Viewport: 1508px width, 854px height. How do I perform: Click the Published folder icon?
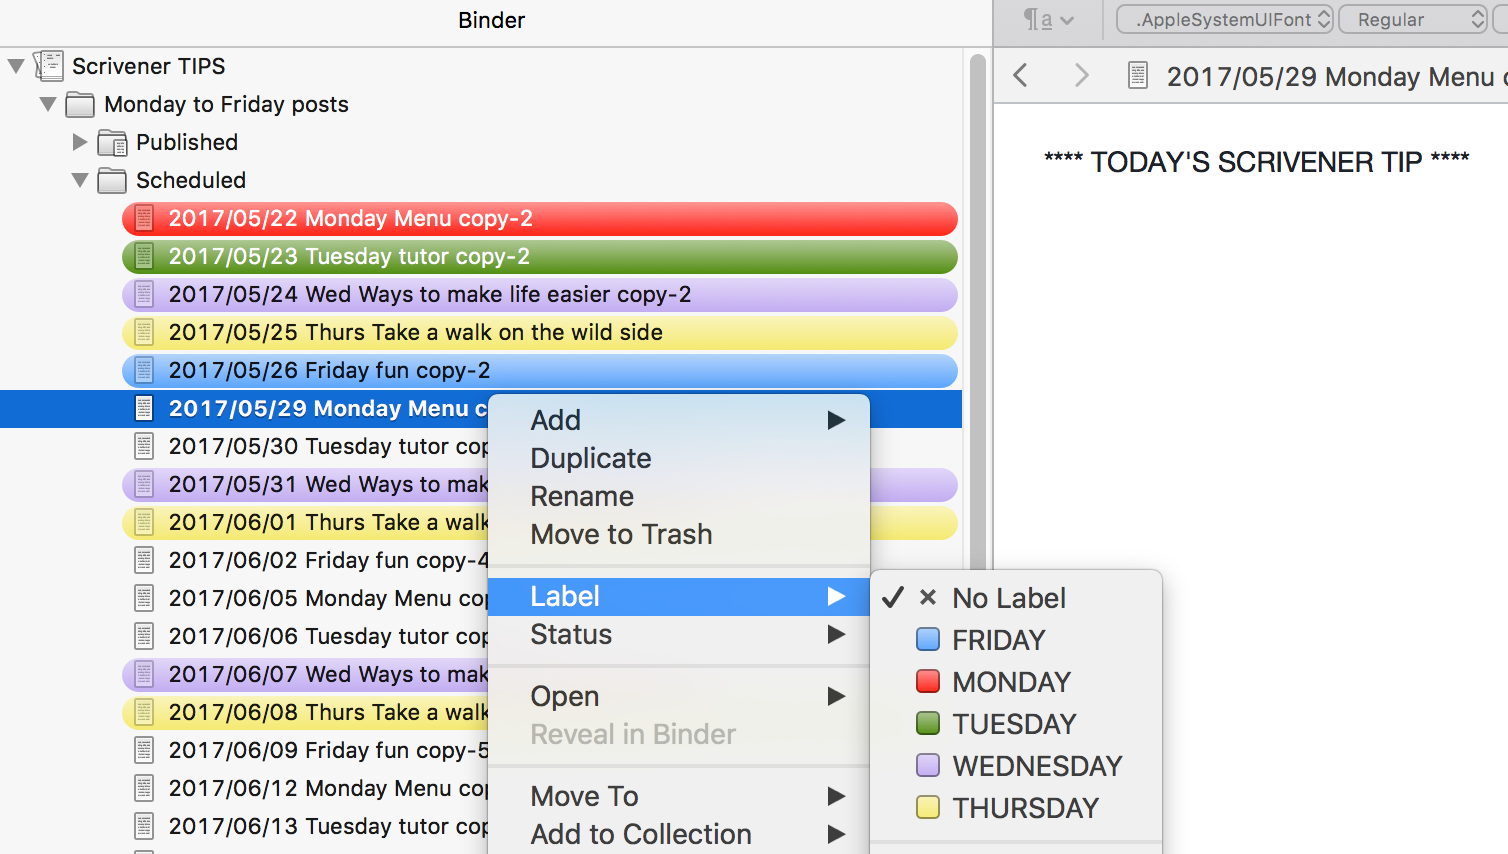[112, 143]
